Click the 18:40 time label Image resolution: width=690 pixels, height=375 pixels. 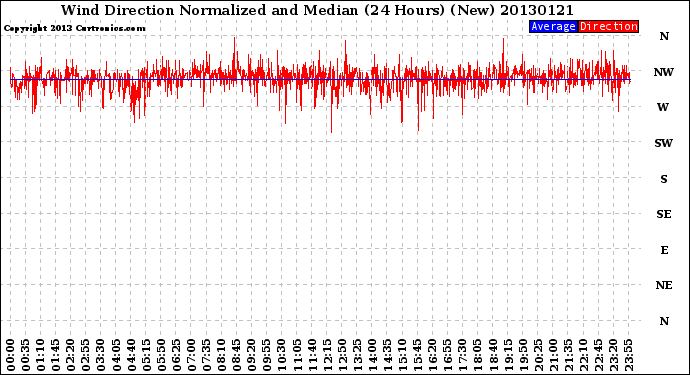(493, 355)
